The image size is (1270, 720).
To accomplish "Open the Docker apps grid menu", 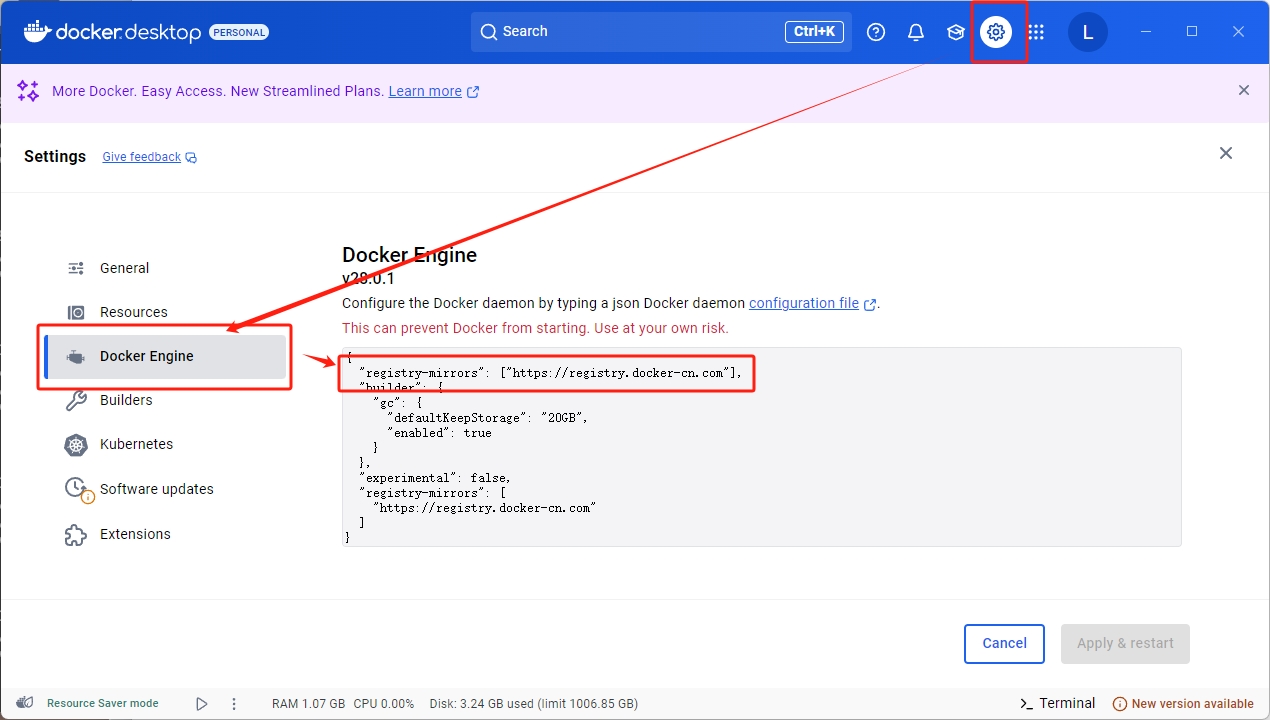I will tap(1036, 32).
